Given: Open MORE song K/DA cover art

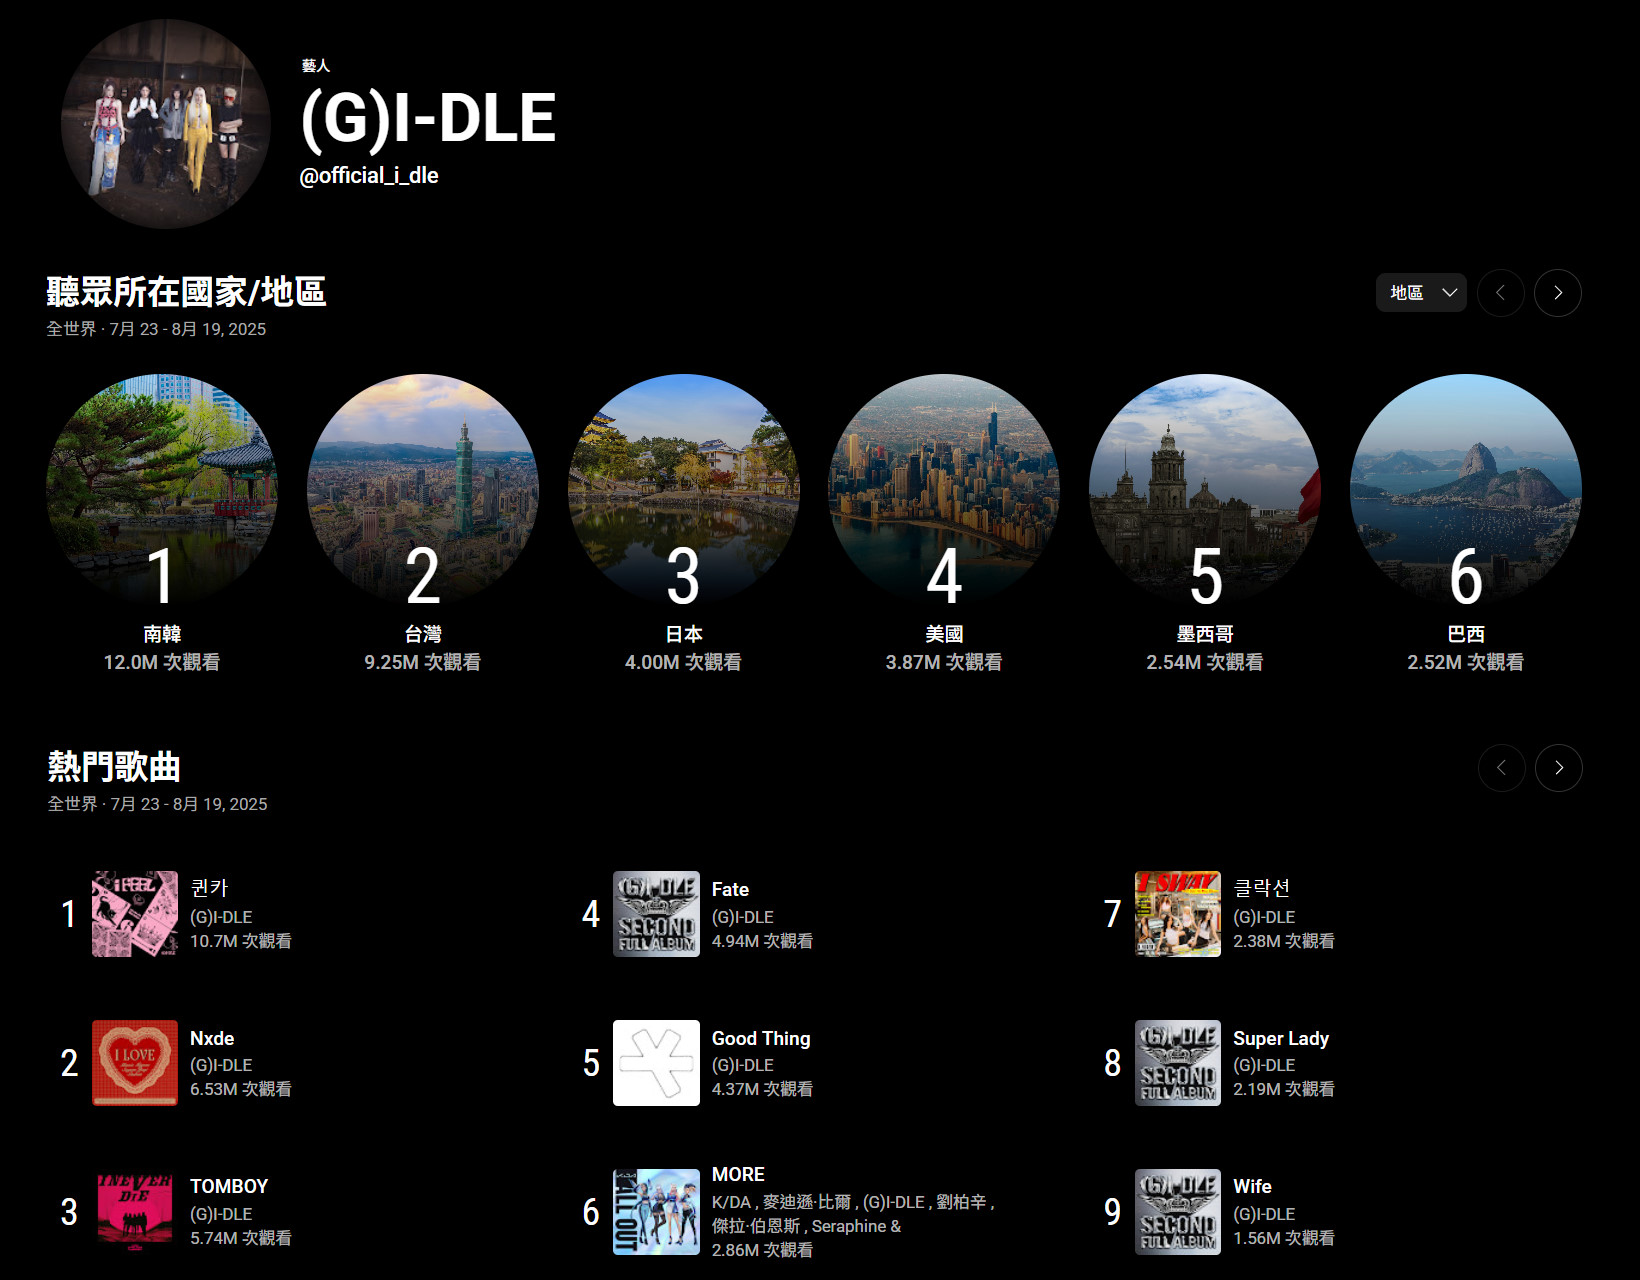Looking at the screenshot, I should coord(656,1211).
